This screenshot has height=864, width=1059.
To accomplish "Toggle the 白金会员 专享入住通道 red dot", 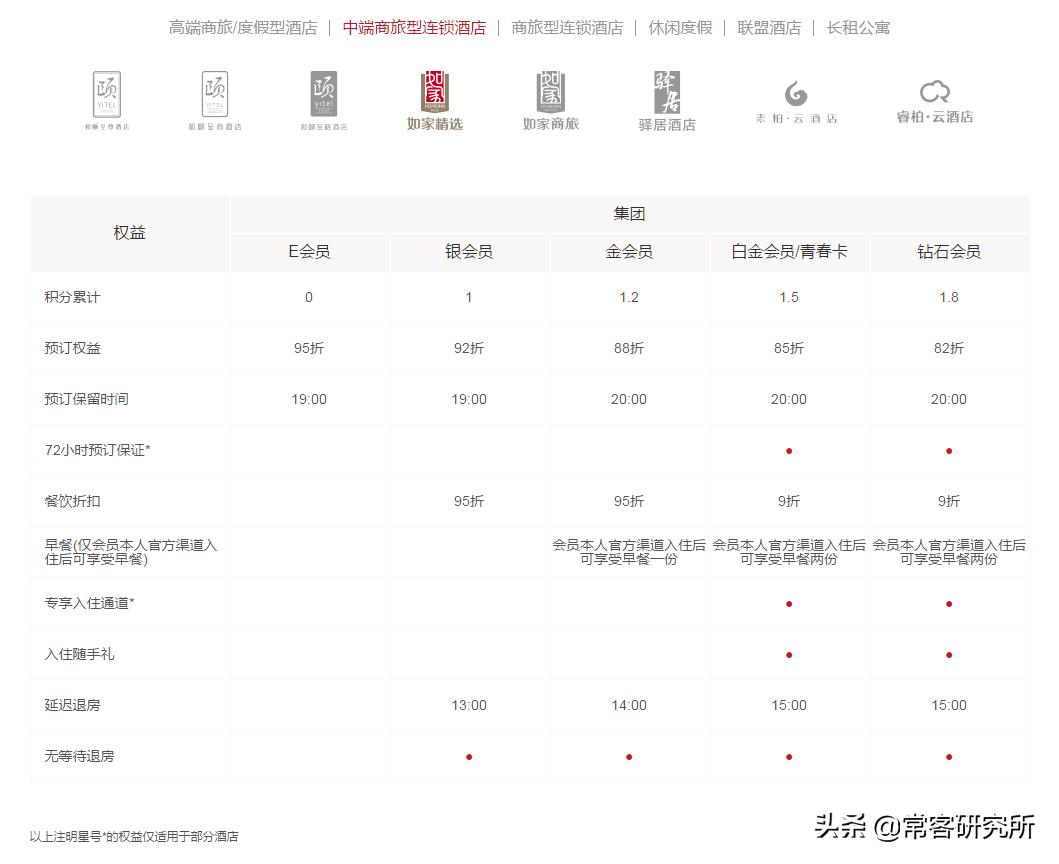I will pos(789,604).
